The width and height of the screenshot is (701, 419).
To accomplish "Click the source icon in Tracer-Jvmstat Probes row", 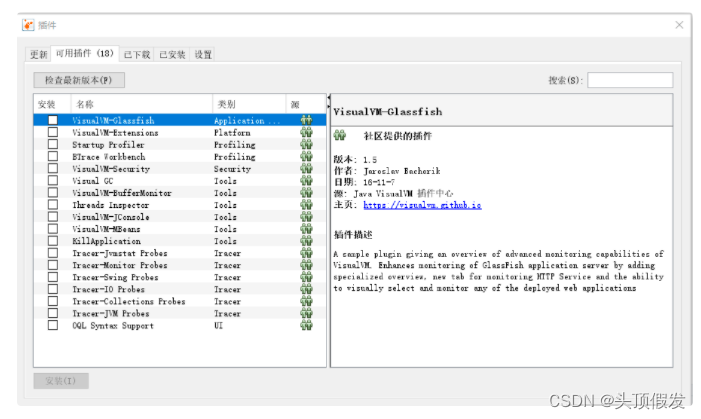I will coord(306,253).
